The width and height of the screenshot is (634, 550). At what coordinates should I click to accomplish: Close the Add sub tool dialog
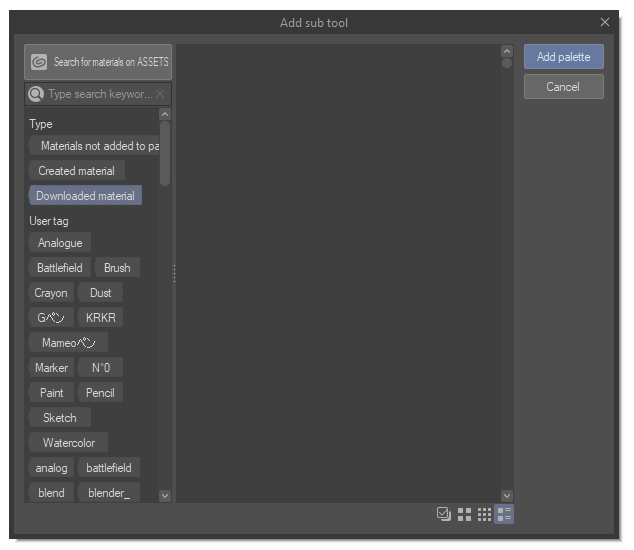coord(604,22)
